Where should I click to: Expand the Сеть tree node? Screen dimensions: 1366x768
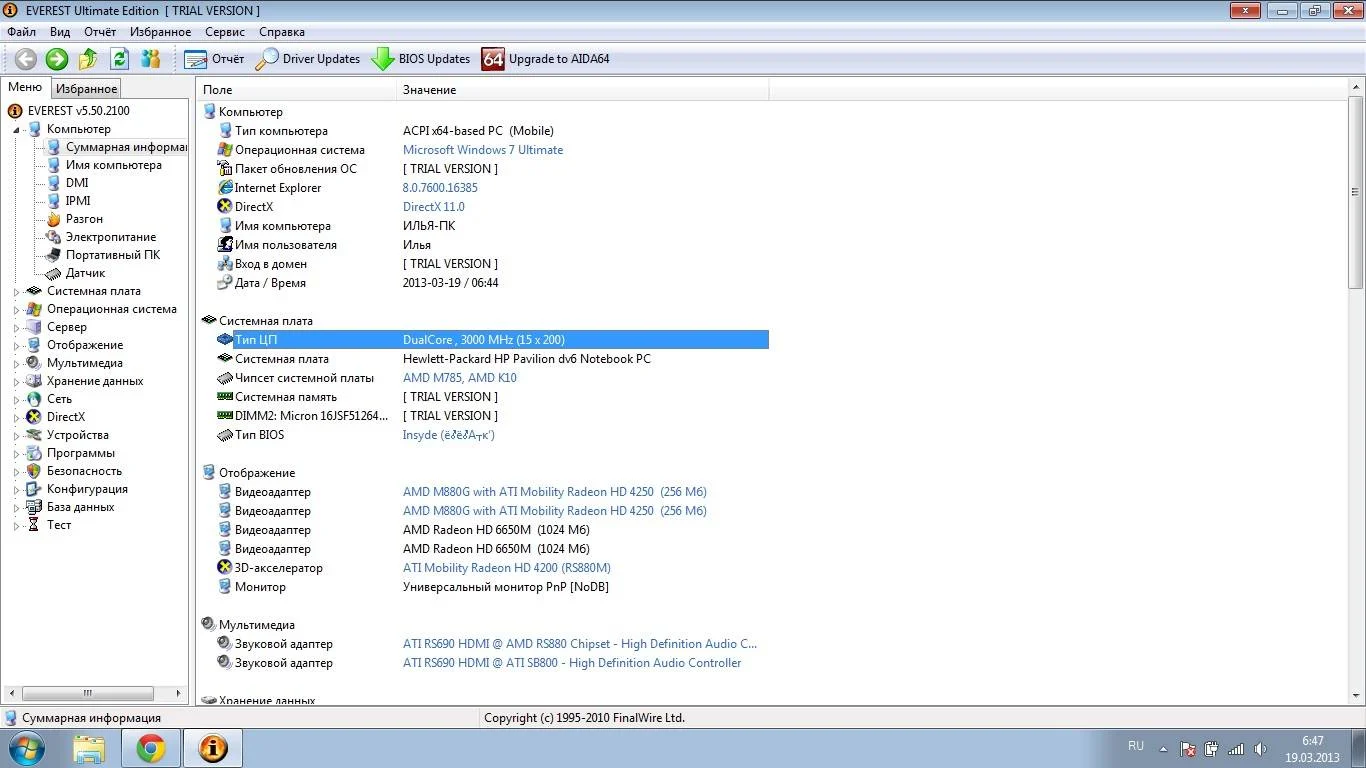coord(16,400)
